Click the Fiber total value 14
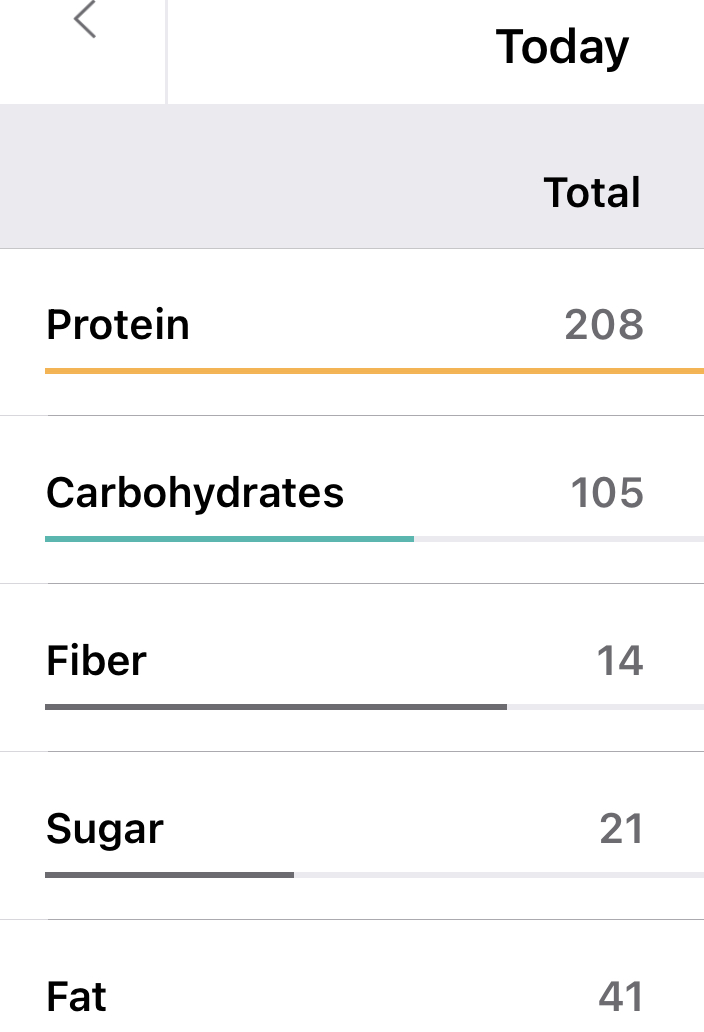Screen dimensions: 704x1032 (620, 661)
